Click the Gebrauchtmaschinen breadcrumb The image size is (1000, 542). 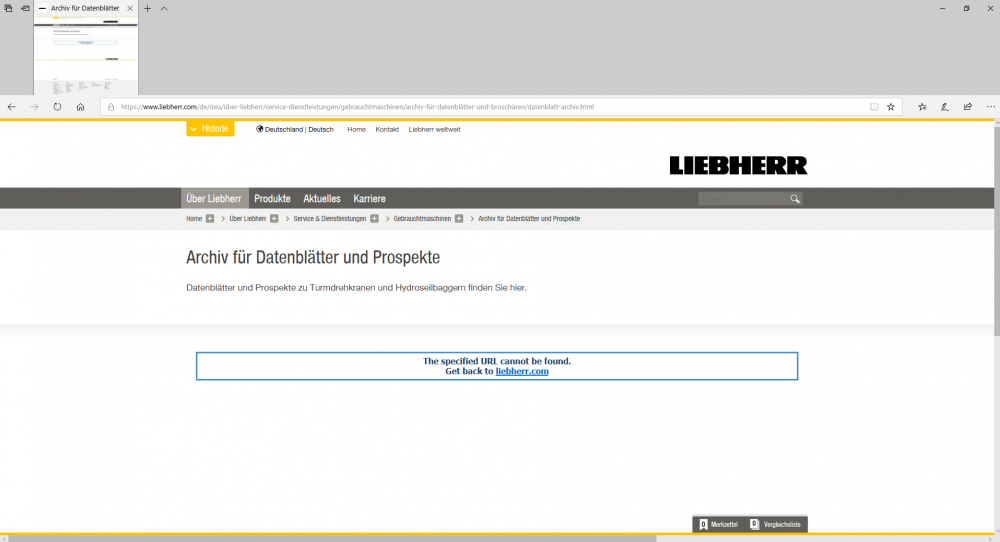tap(422, 219)
